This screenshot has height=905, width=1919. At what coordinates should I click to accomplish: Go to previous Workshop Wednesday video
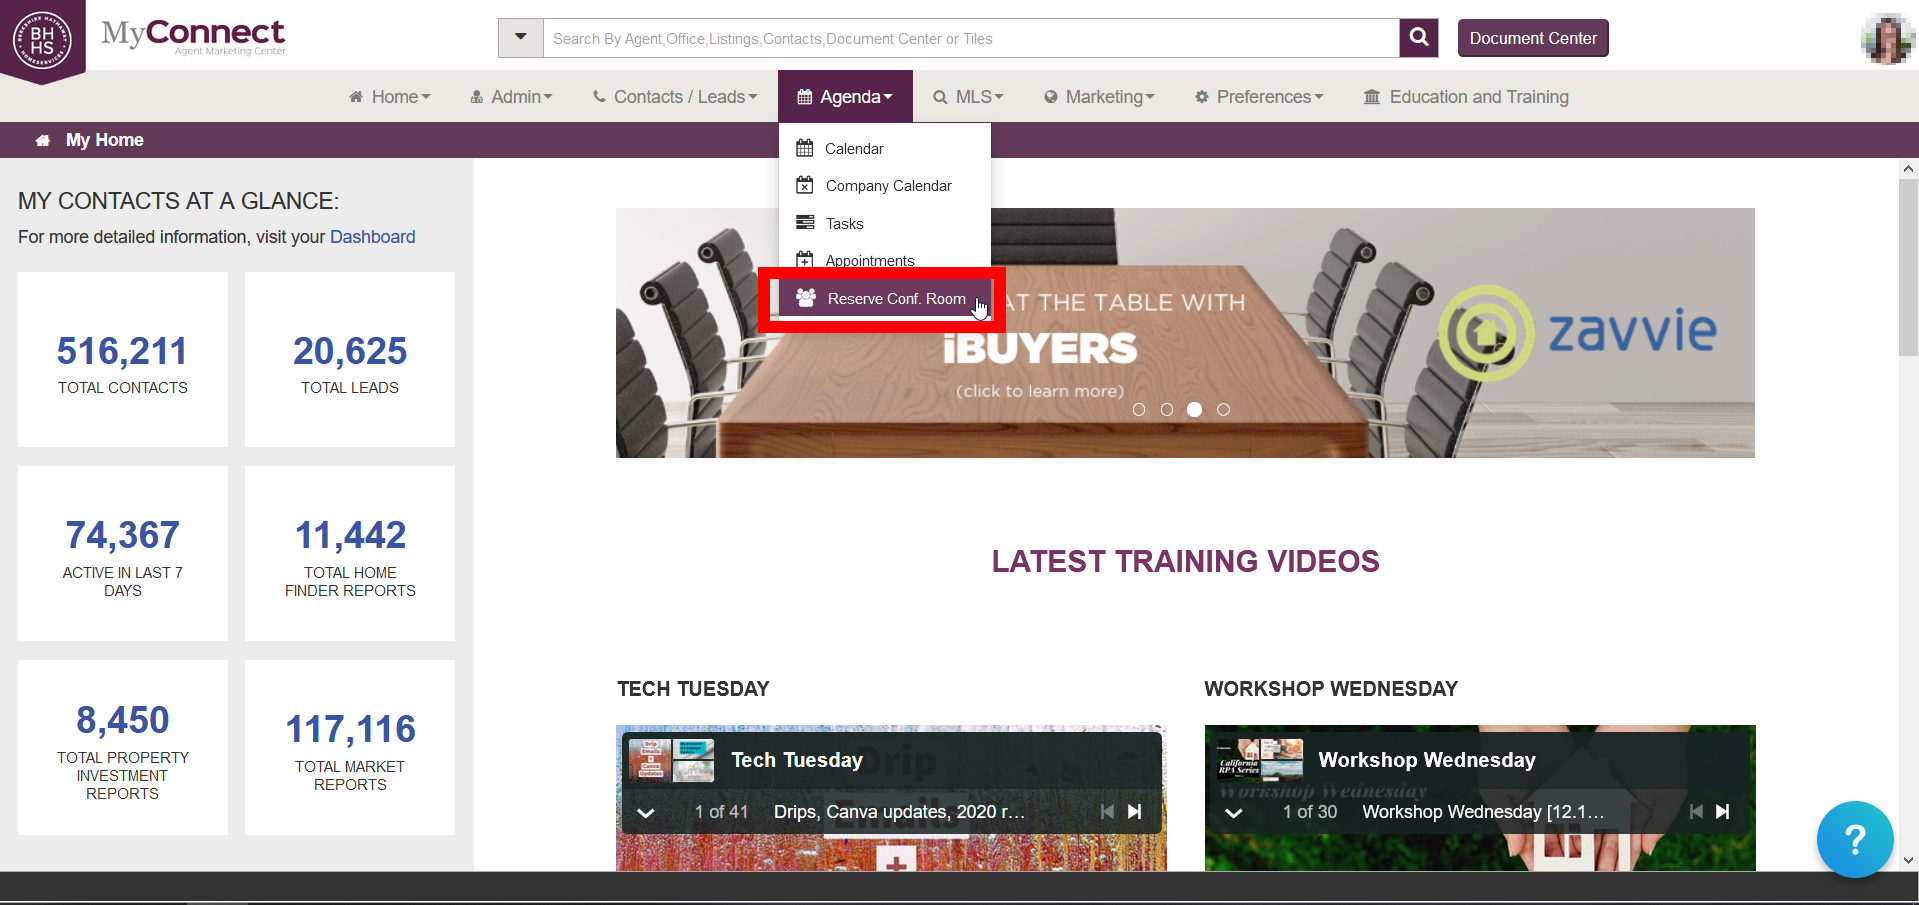point(1695,812)
